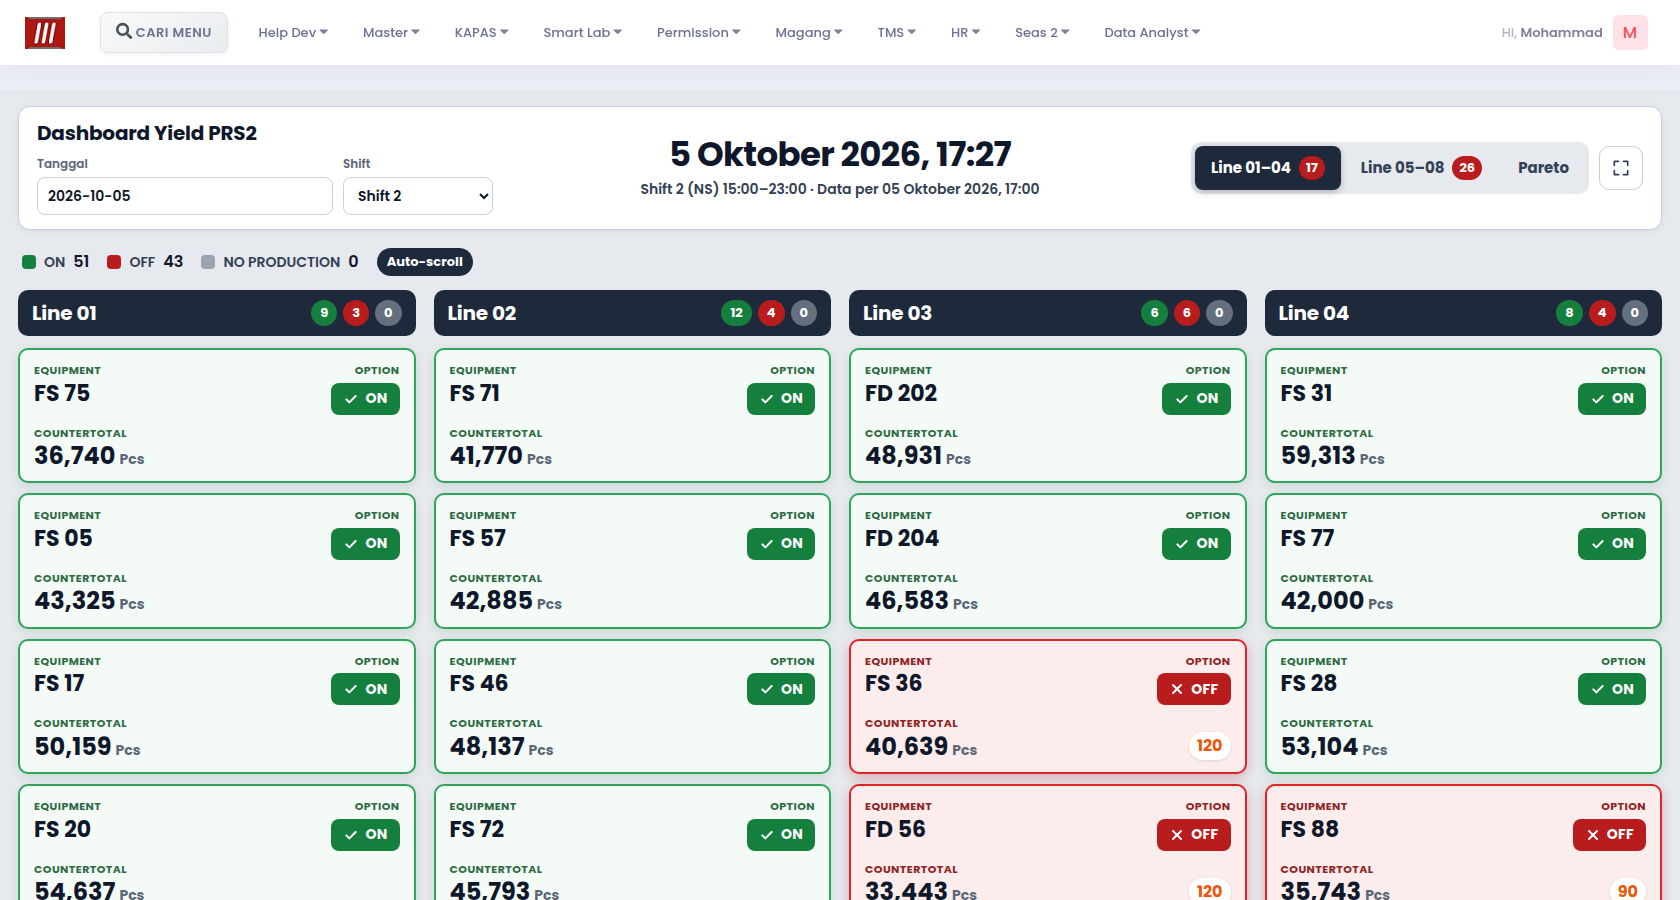The height and width of the screenshot is (900, 1680).
Task: Expand the Smart Lab menu
Action: 582,32
